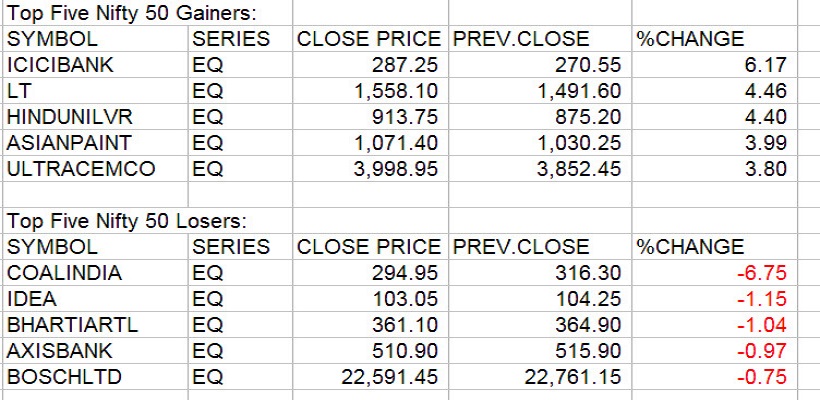The image size is (820, 400).
Task: Click BOSCHLTD's previous close 22,761.15
Action: point(570,377)
